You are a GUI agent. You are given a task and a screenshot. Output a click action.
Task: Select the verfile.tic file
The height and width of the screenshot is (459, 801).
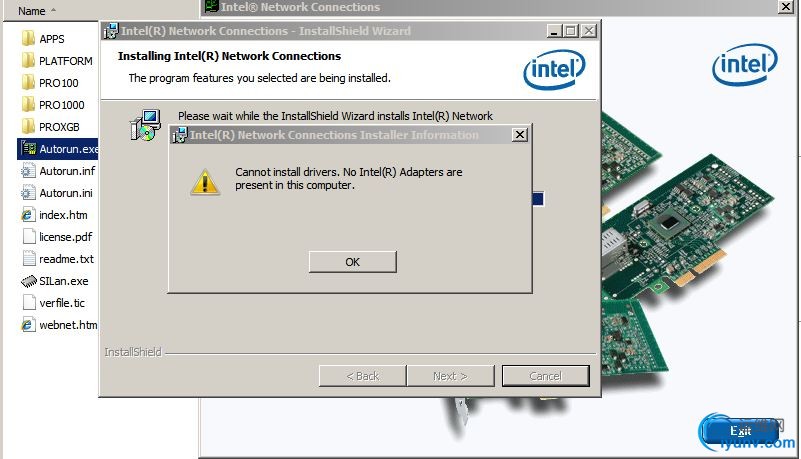tap(54, 303)
